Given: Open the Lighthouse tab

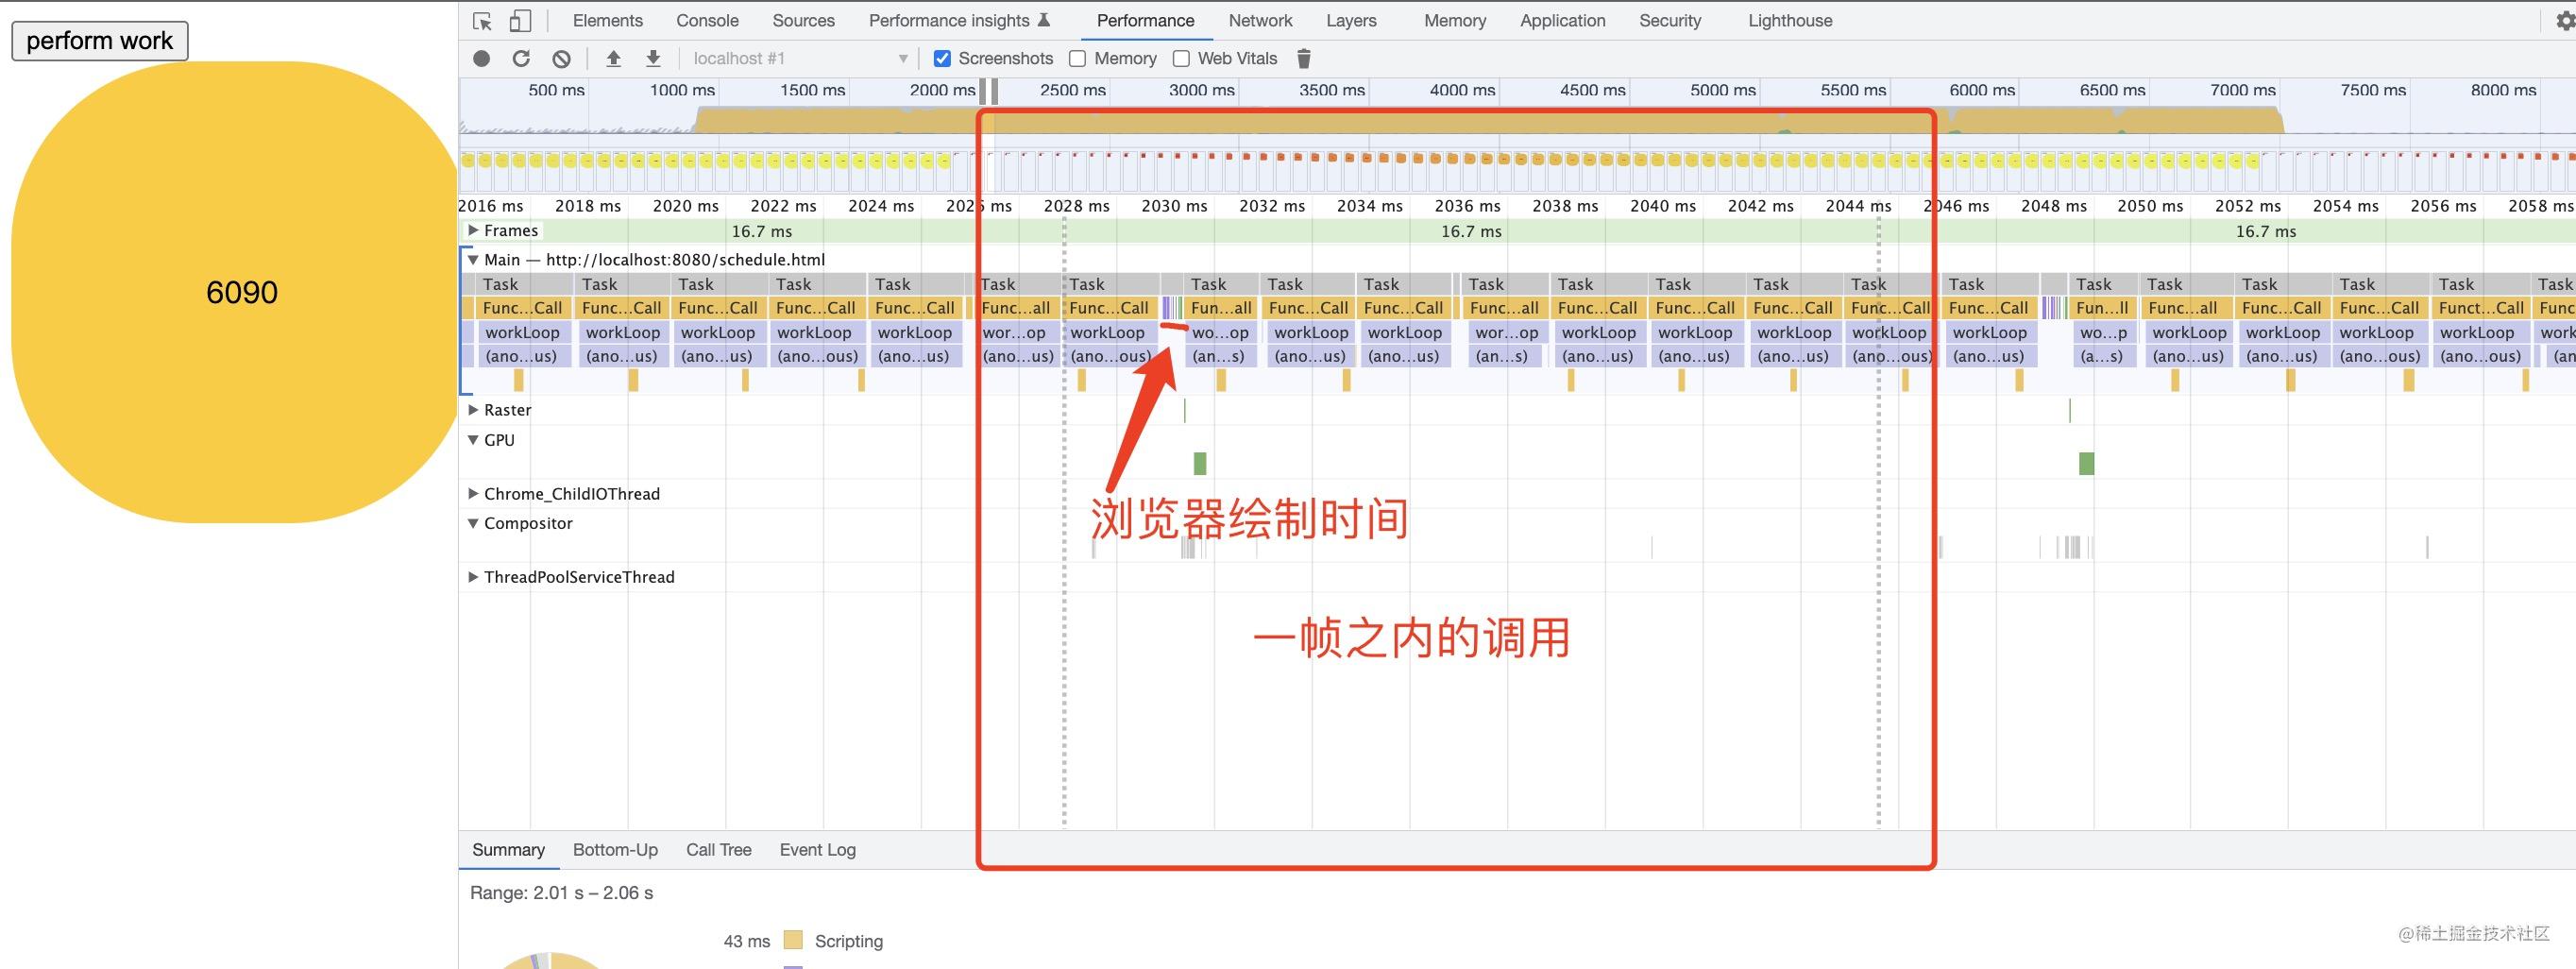Looking at the screenshot, I should pyautogui.click(x=1790, y=21).
